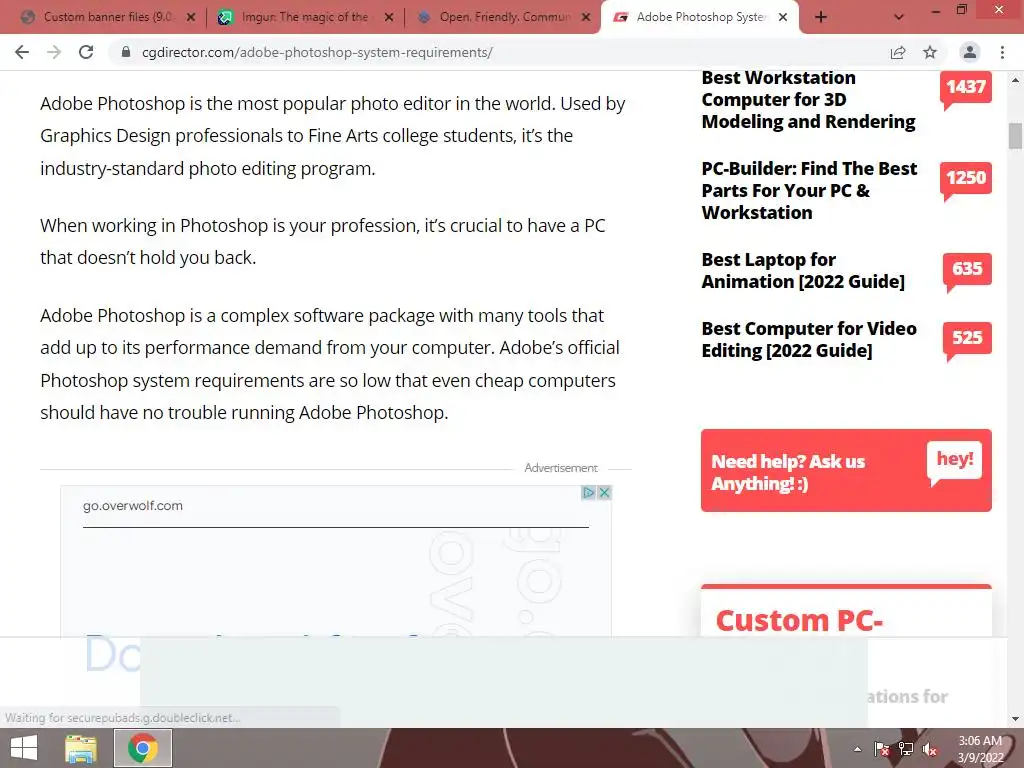Open Action Center flag icon
This screenshot has height=768, width=1024.
click(882, 749)
